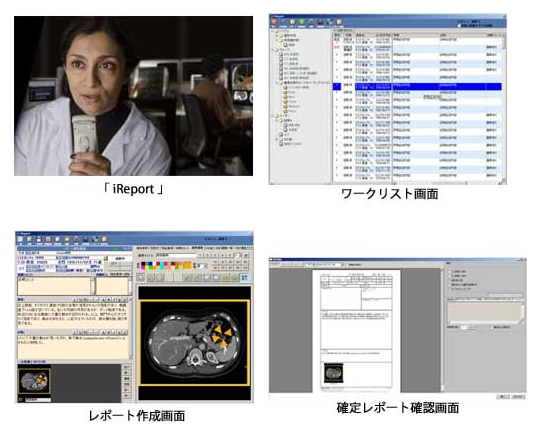Toggle the checkbox at worklist header top right

[459, 25]
